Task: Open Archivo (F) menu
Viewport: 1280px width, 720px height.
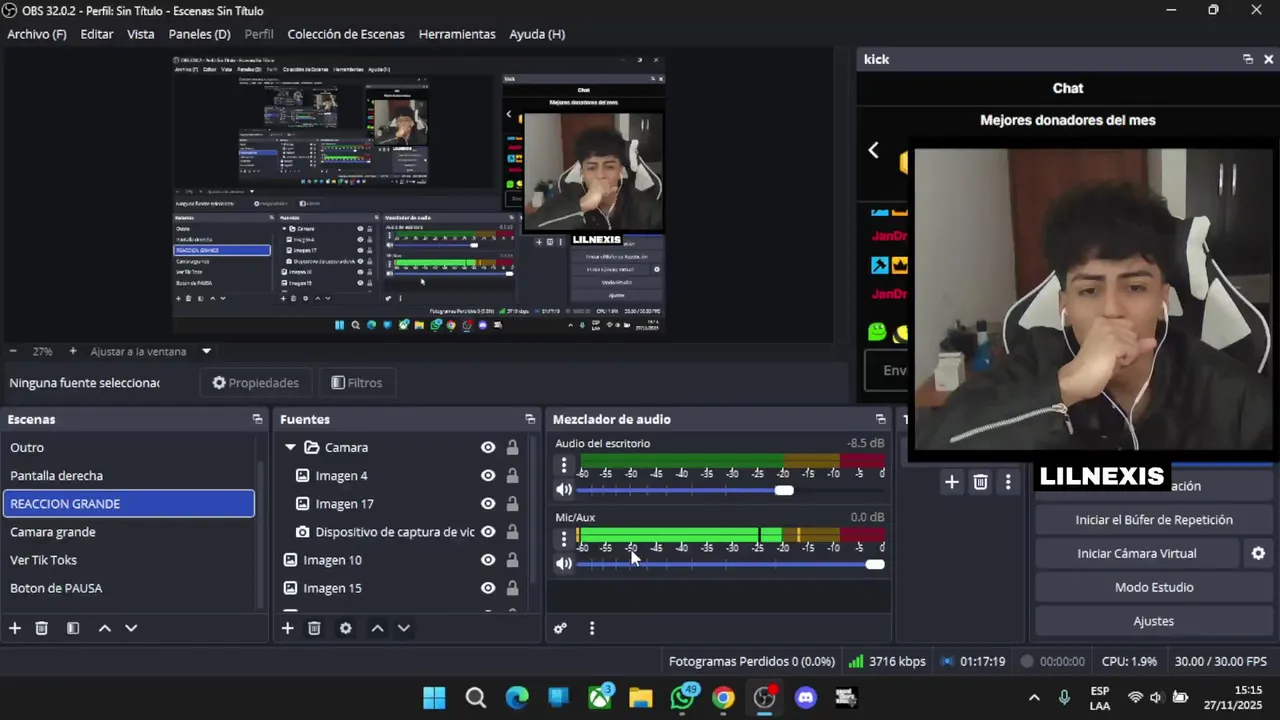Action: point(37,34)
